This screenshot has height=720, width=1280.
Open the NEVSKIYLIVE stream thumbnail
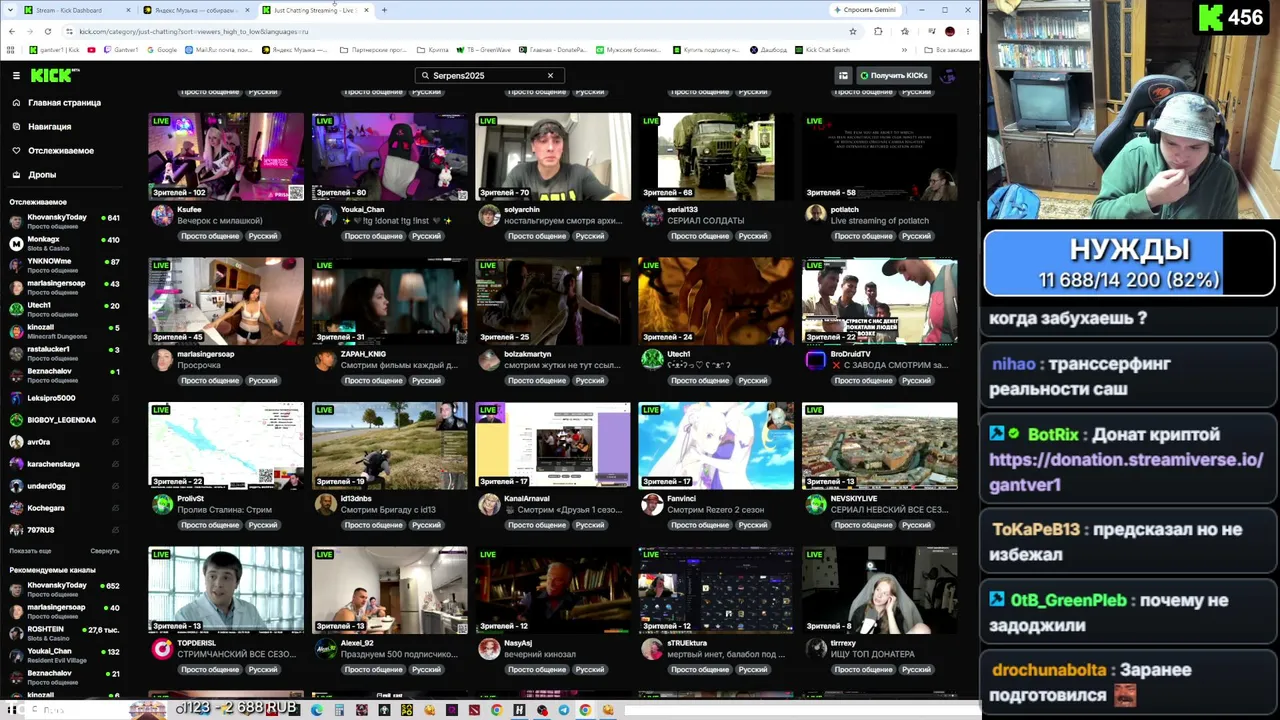tap(880, 446)
